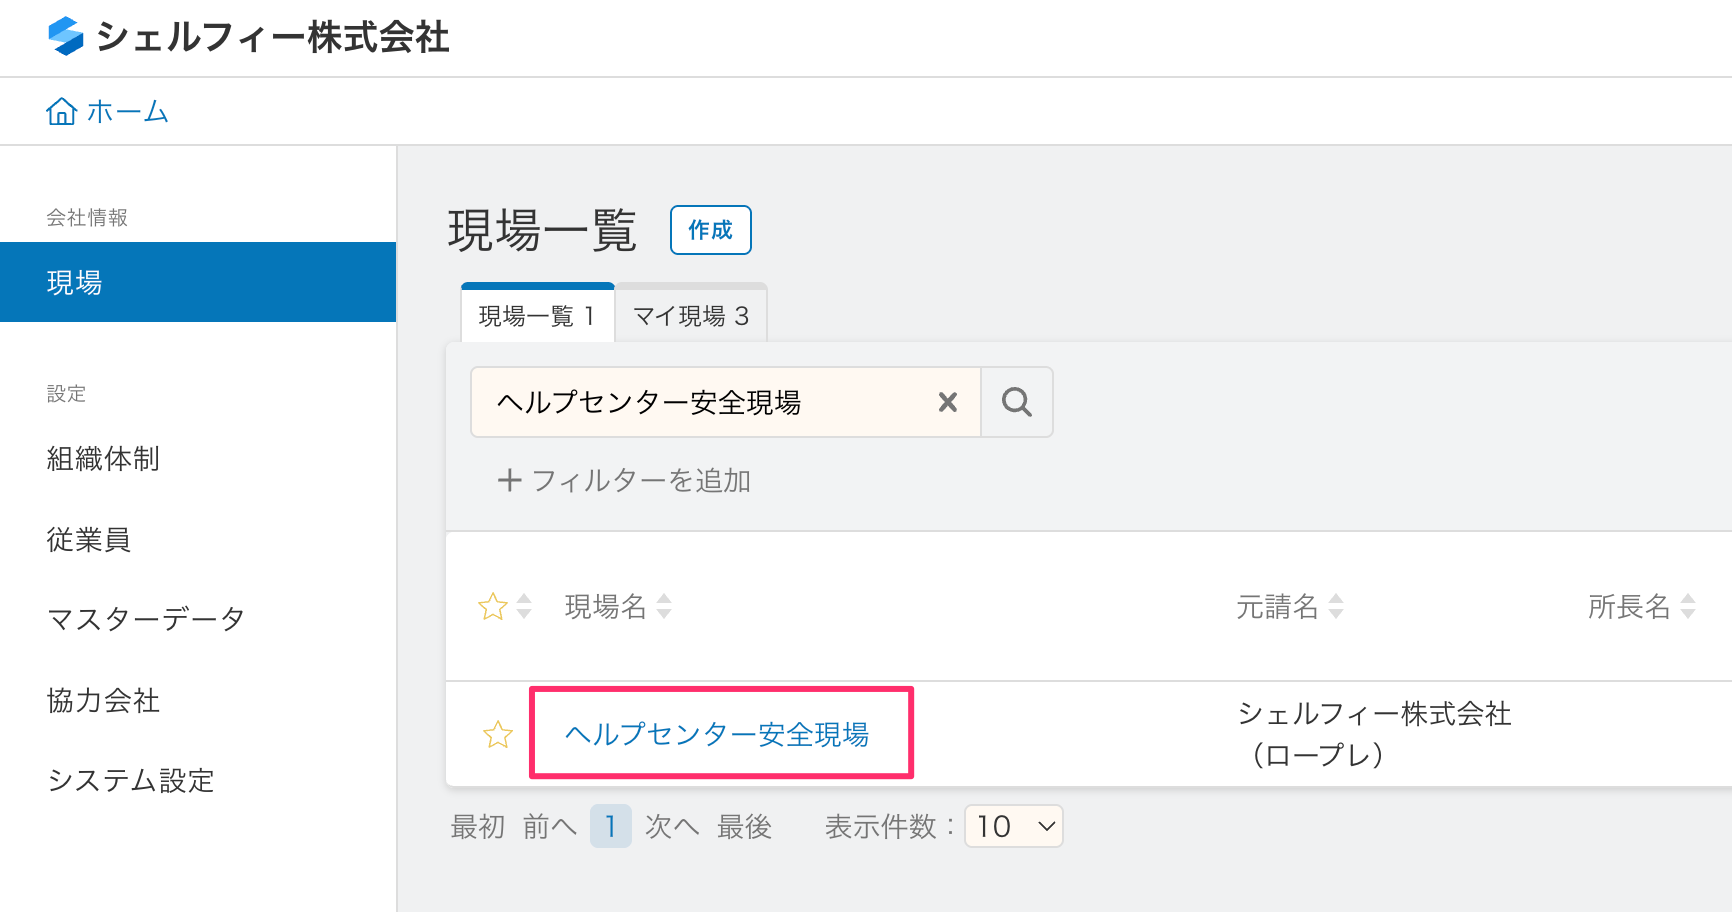The image size is (1732, 912).
Task: Sort by 所長名 column arrows
Action: (1688, 606)
